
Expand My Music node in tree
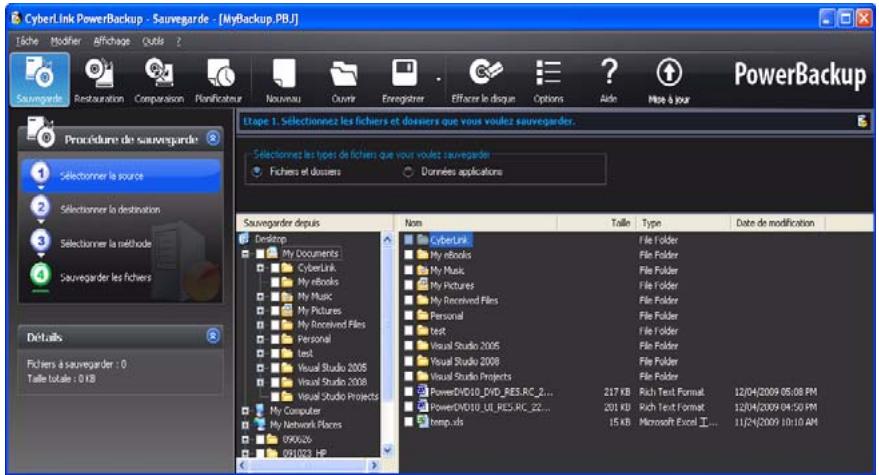pos(260,296)
